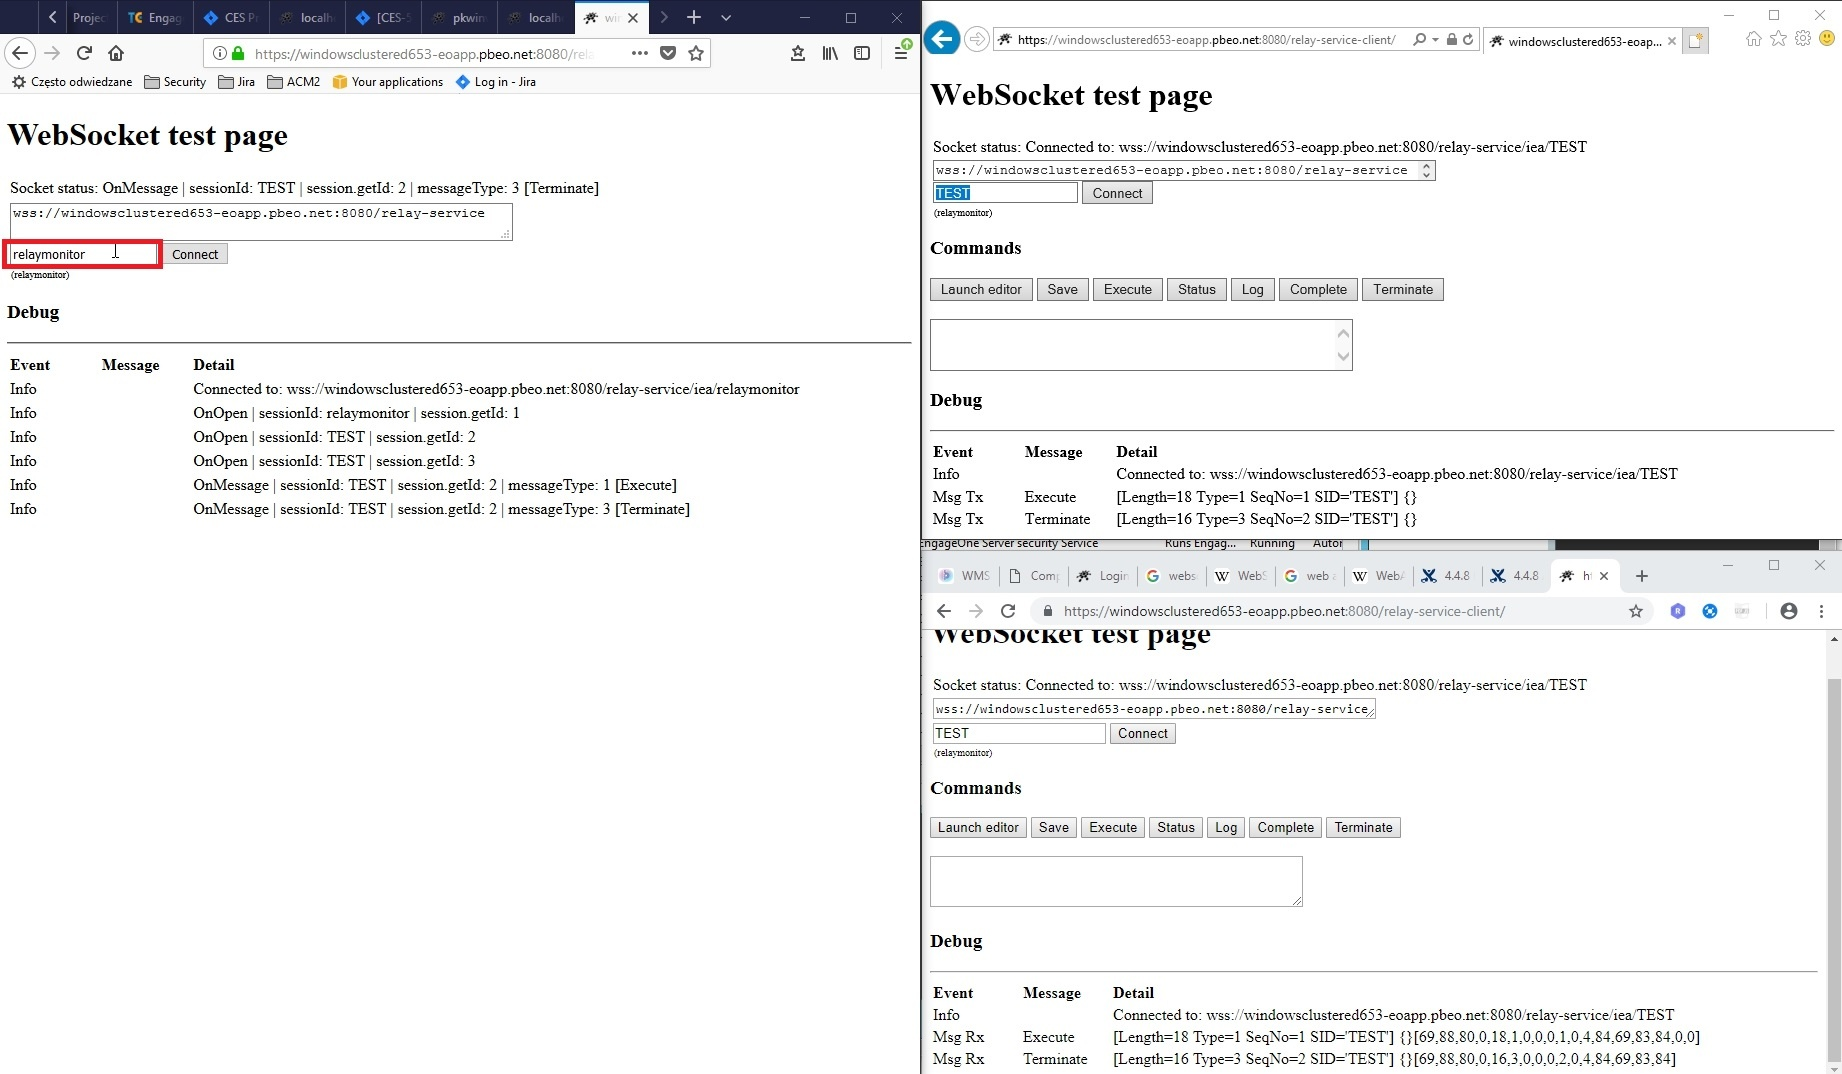Click the Launch editor button in Chrome
Viewport: 1842px width, 1074px height.
click(x=977, y=828)
